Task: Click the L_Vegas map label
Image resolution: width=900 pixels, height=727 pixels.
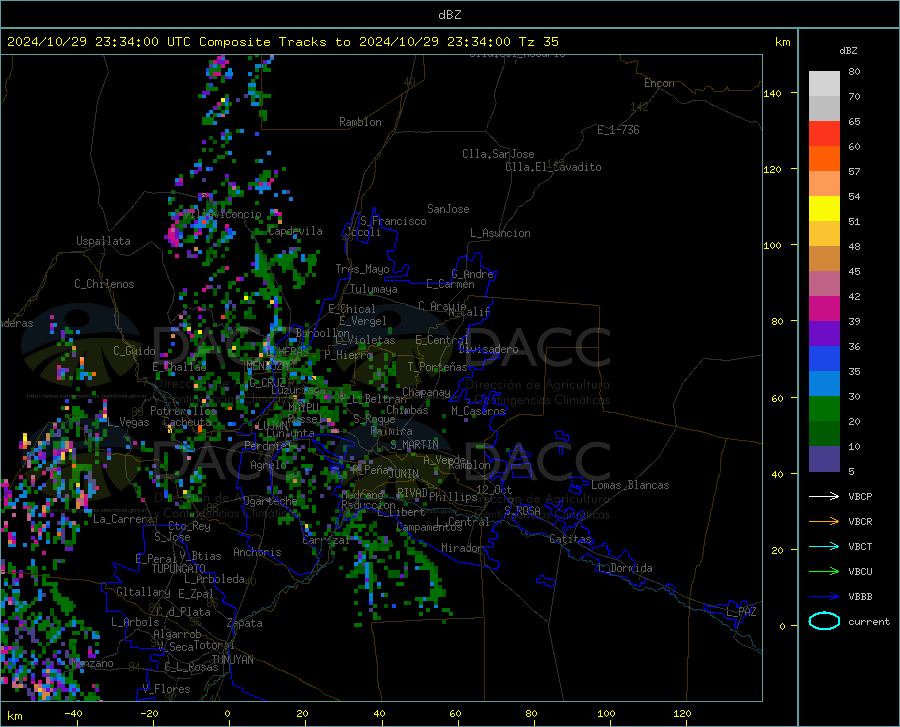Action: coord(128,422)
